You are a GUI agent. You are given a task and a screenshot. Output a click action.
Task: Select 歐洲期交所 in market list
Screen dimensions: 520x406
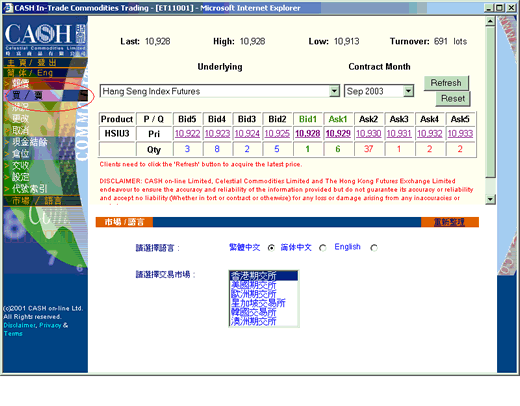tap(263, 294)
